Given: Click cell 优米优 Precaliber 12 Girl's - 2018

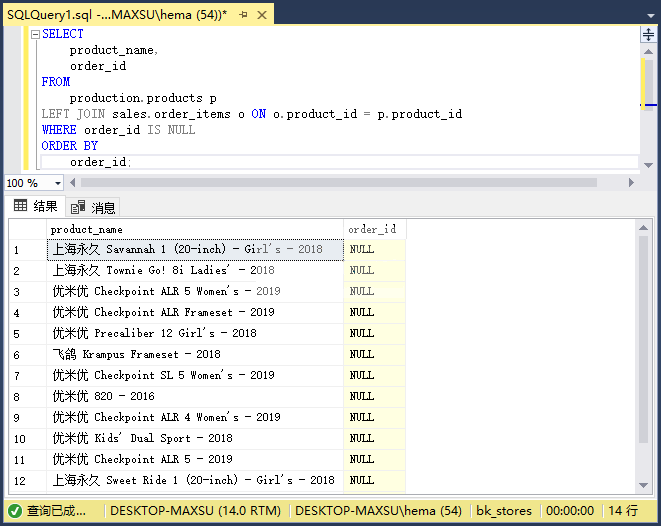Looking at the screenshot, I should (195, 334).
